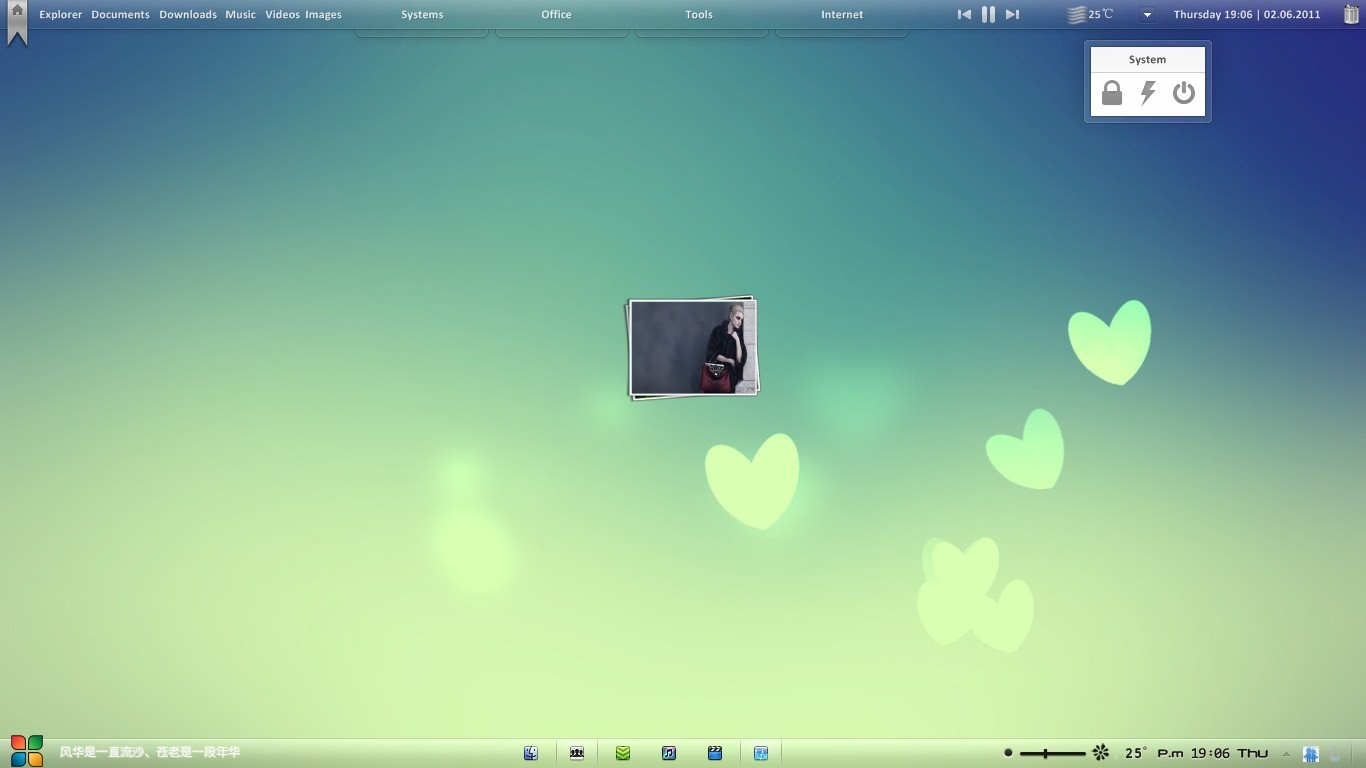Adjust the taskbar volume slider

coord(1052,753)
